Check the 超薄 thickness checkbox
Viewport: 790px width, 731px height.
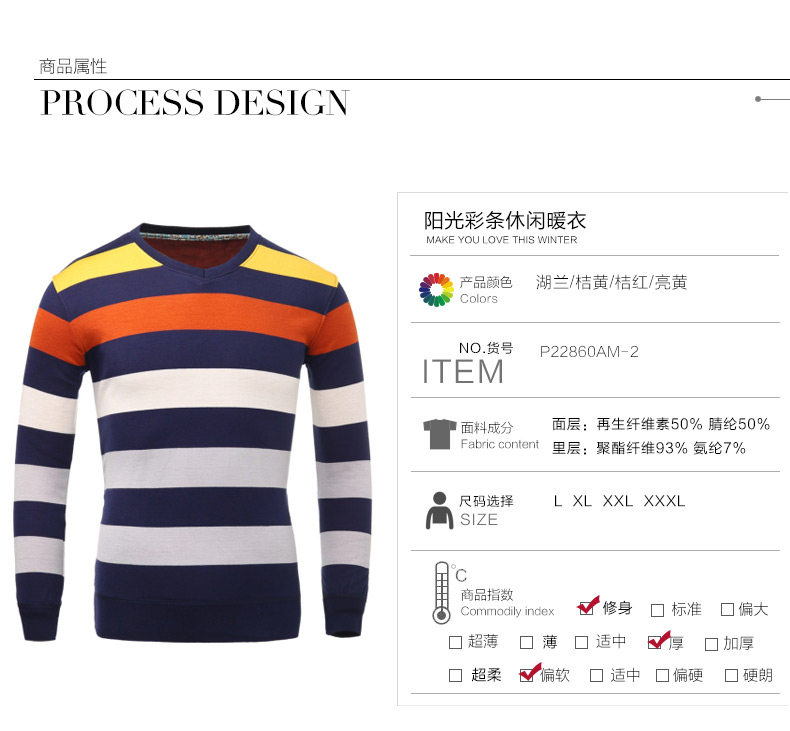click(x=455, y=642)
